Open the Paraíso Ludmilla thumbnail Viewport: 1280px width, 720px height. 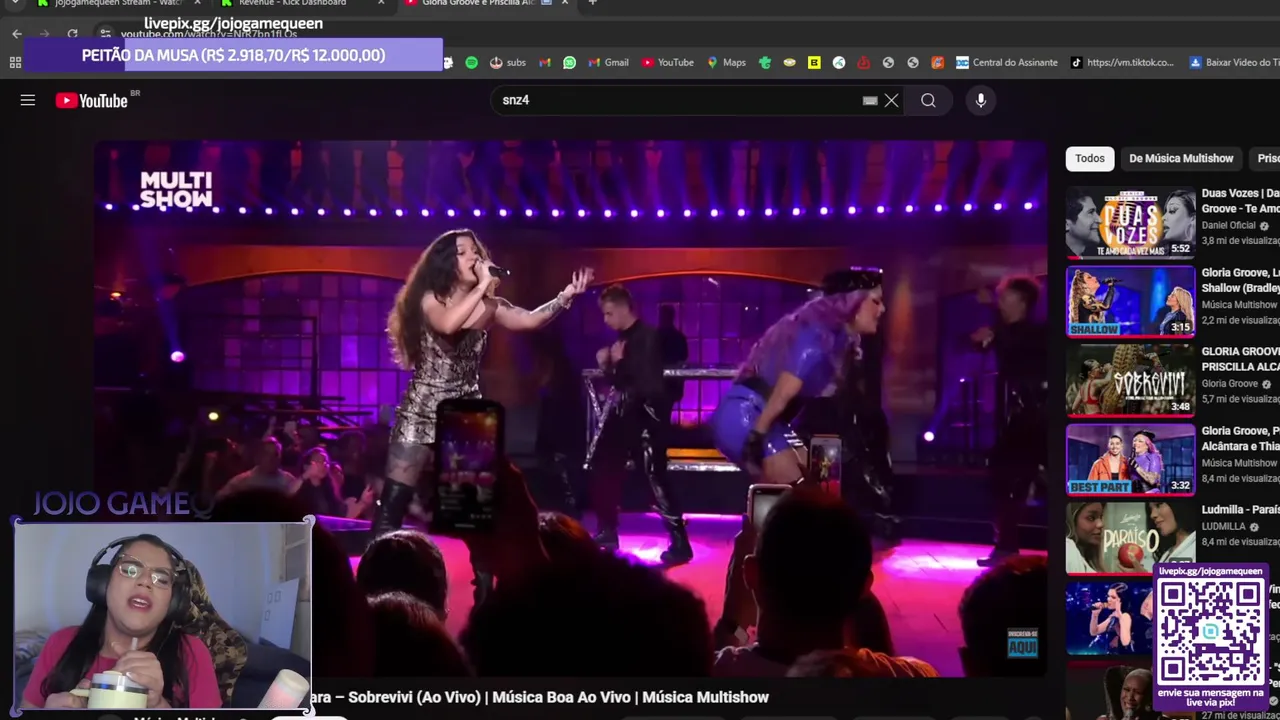[x=1130, y=538]
